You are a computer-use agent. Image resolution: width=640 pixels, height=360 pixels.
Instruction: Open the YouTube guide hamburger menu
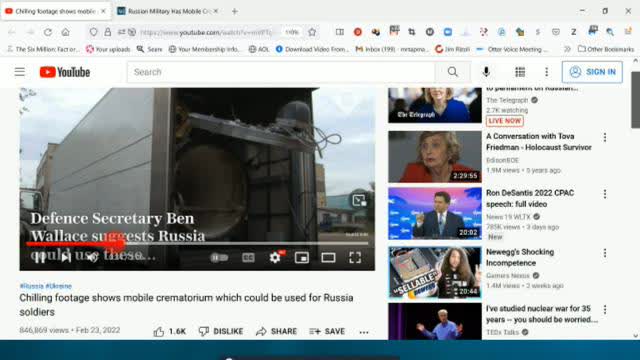click(20, 72)
